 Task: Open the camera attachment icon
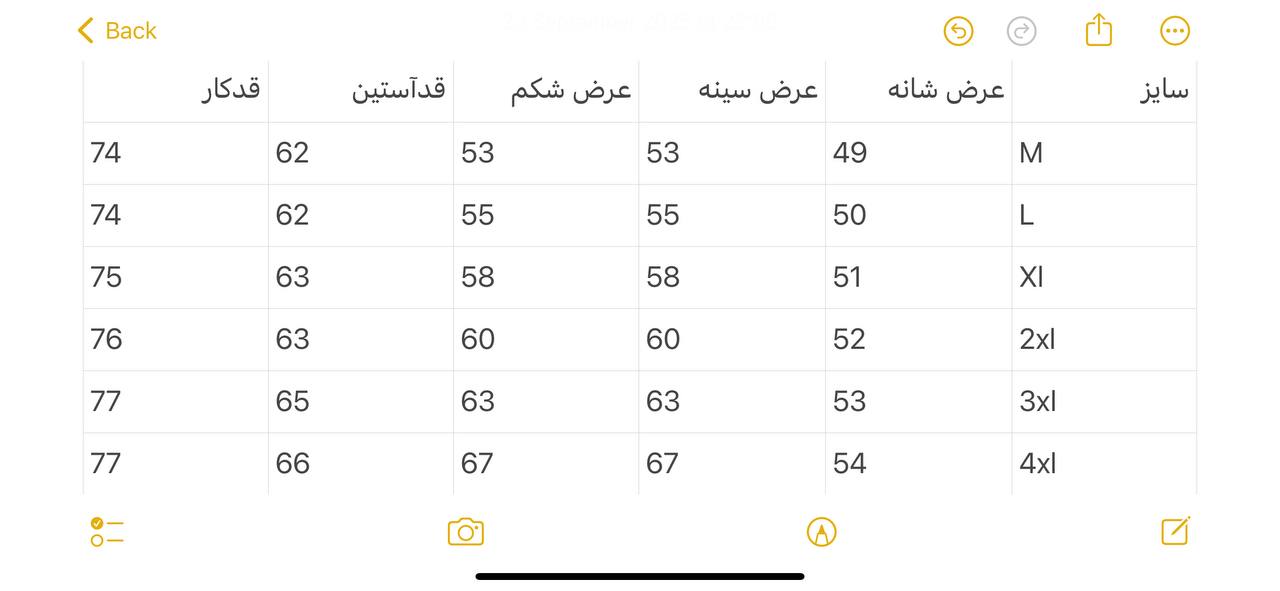coord(465,532)
